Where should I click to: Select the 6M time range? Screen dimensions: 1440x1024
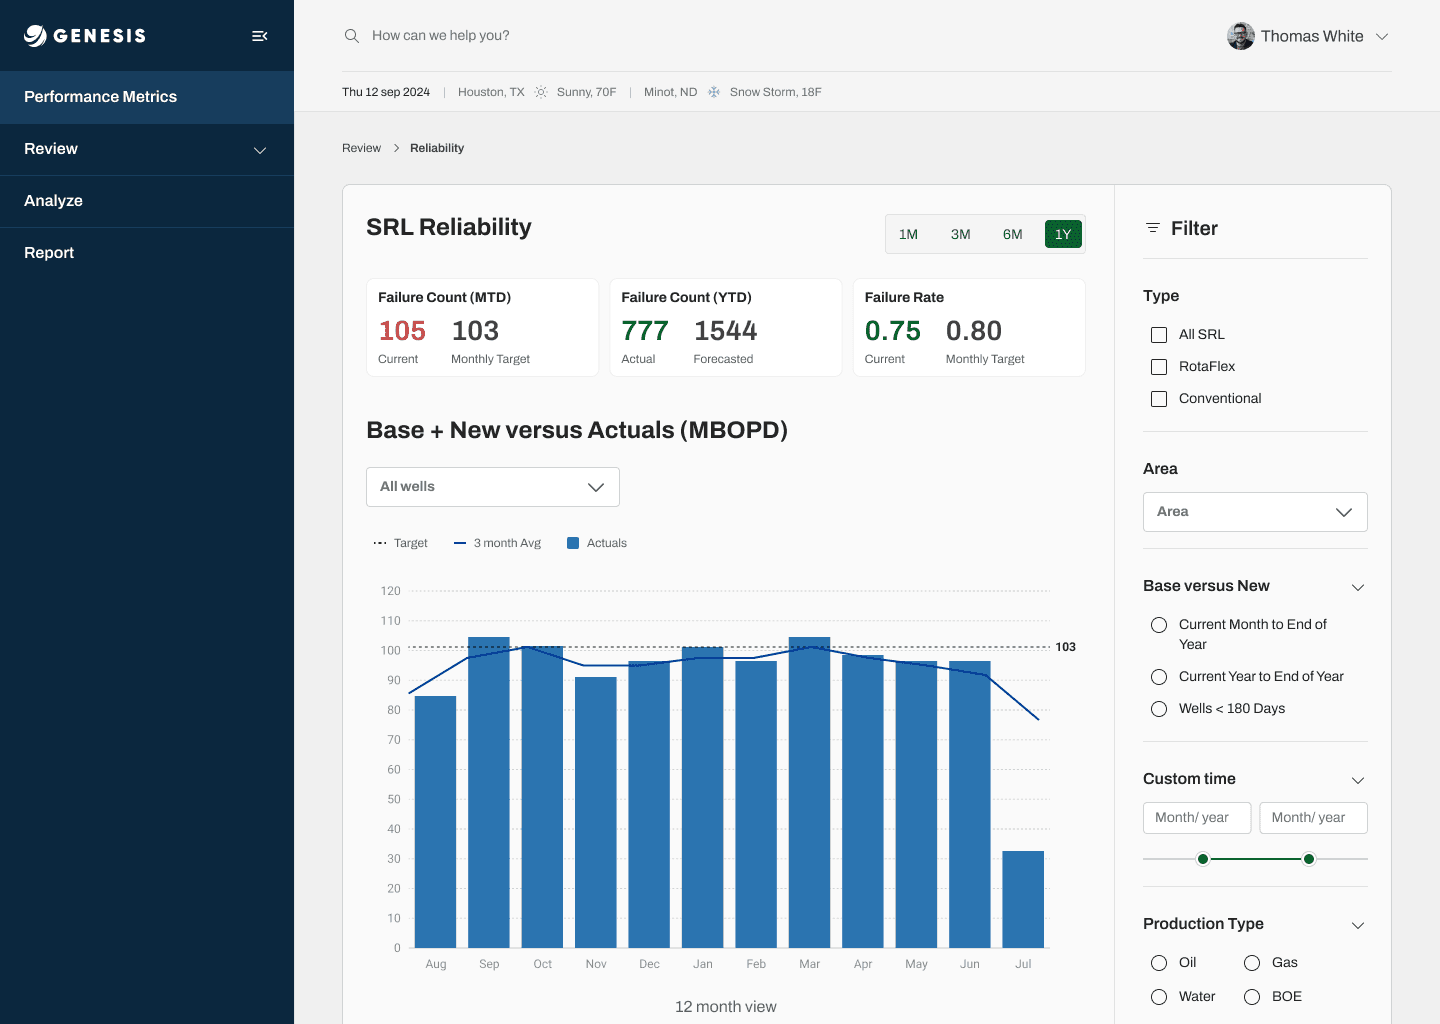(x=1012, y=234)
